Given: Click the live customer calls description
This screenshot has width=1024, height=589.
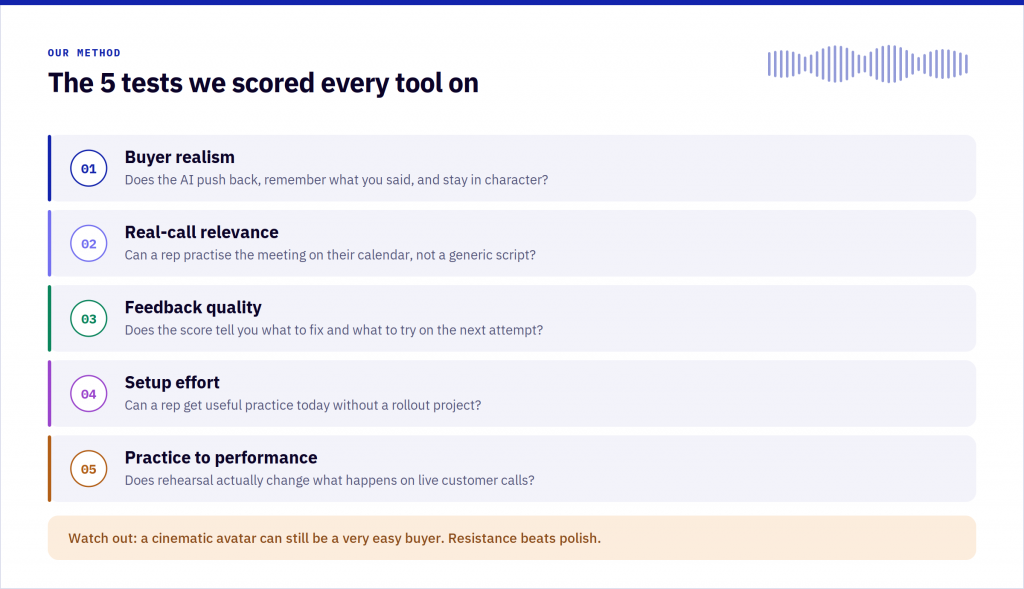Looking at the screenshot, I should [x=330, y=480].
